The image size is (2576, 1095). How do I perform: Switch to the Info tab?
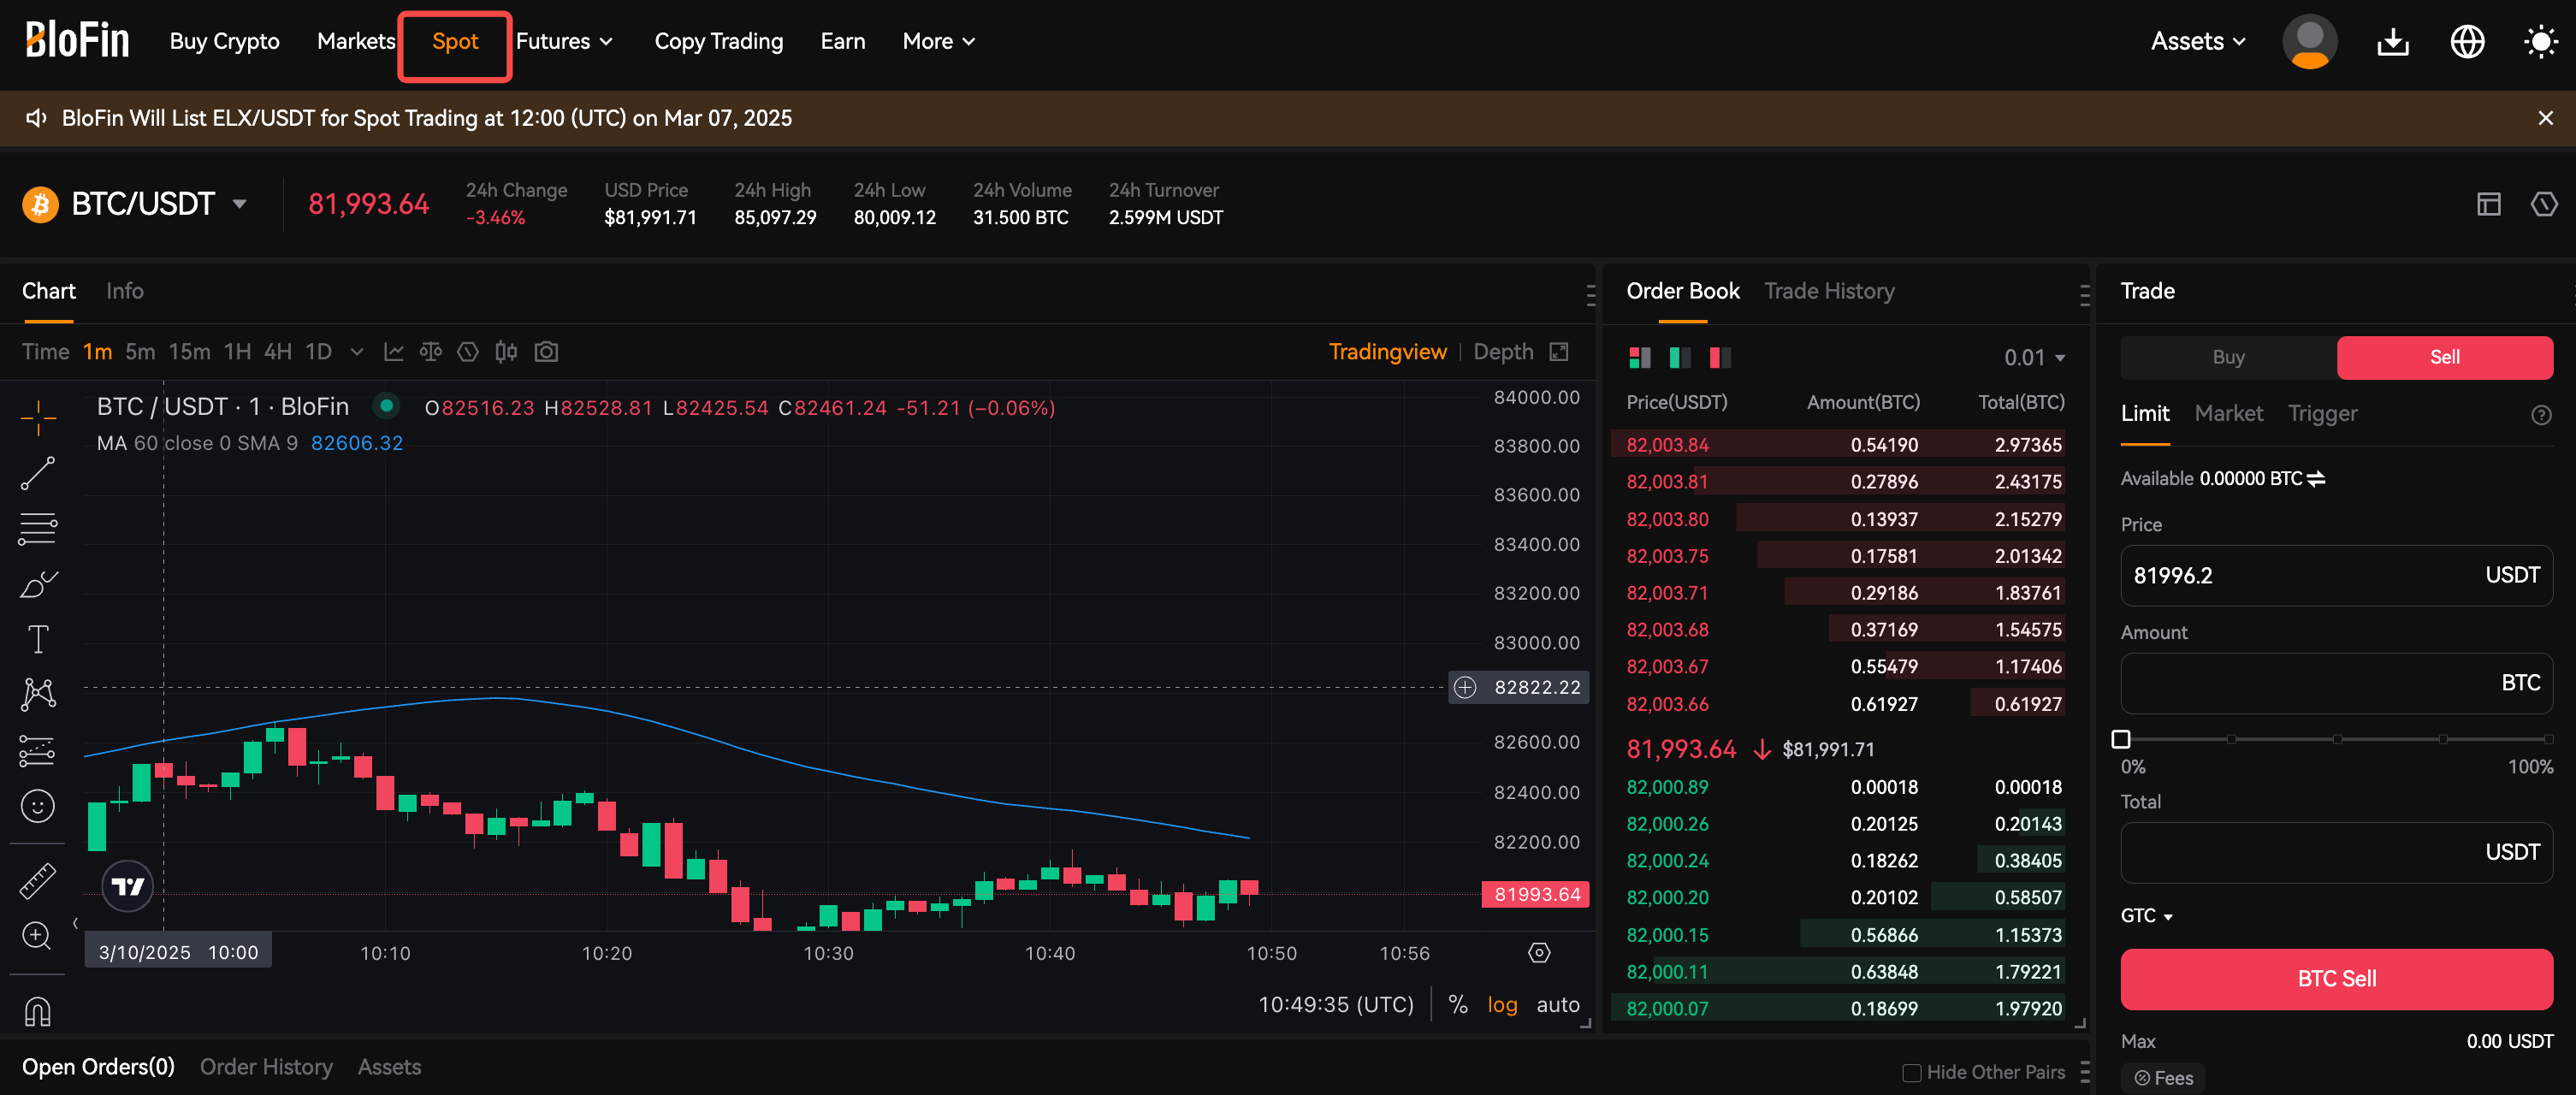125,291
